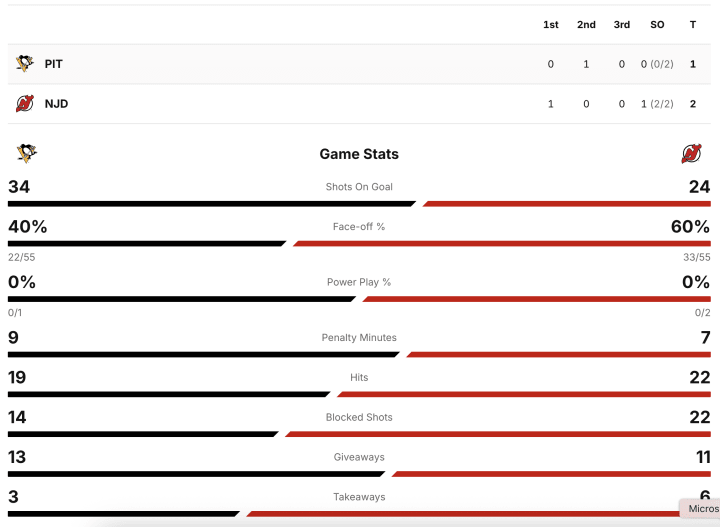Click Pittsburgh's black Shots On Goal bar
The height and width of the screenshot is (527, 720).
(211, 203)
